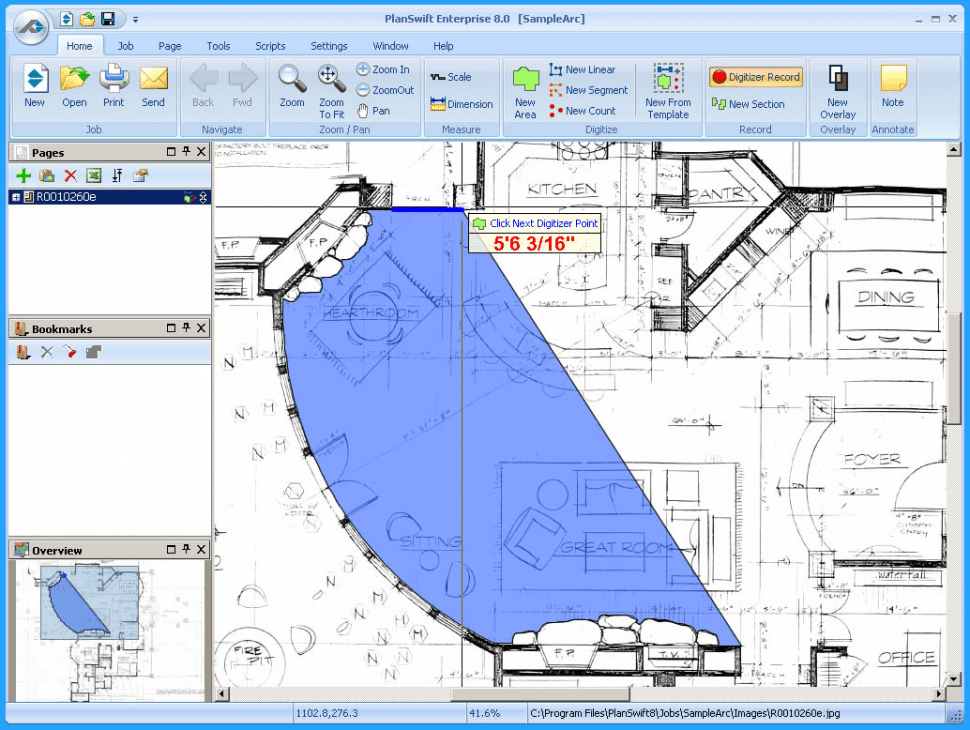Click PlanSwift application orb button
This screenshot has width=970, height=730.
31,27
